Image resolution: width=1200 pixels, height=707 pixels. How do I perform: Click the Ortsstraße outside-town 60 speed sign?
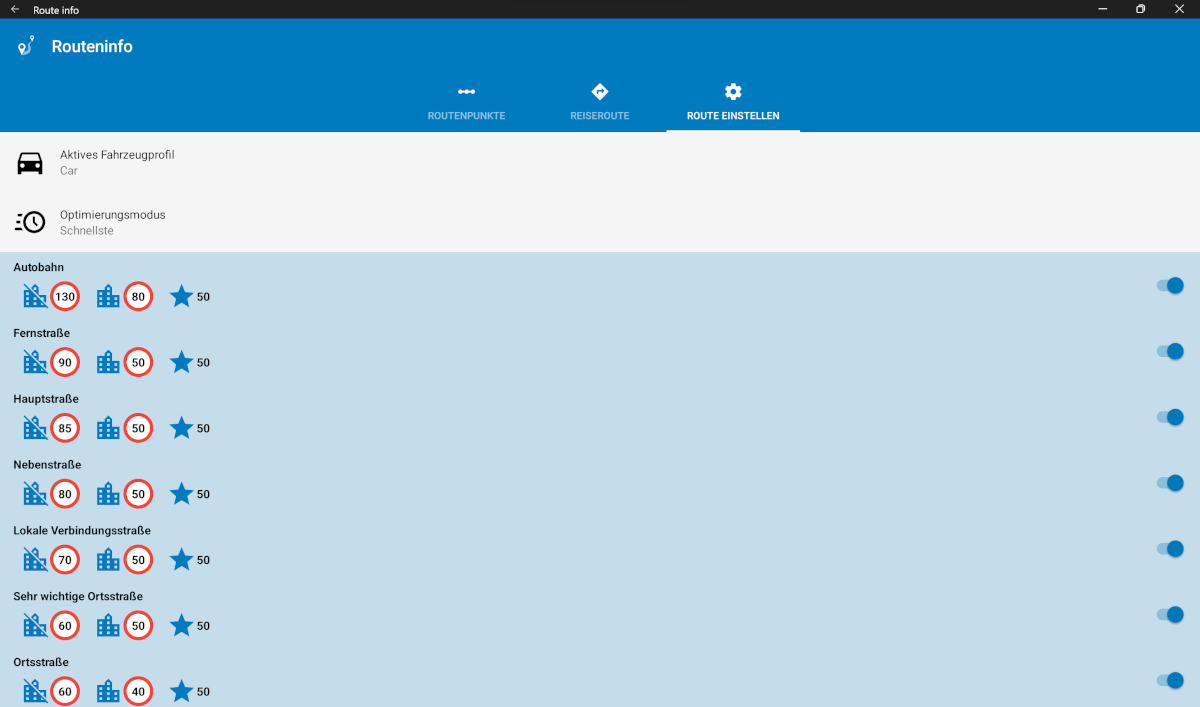pos(65,692)
